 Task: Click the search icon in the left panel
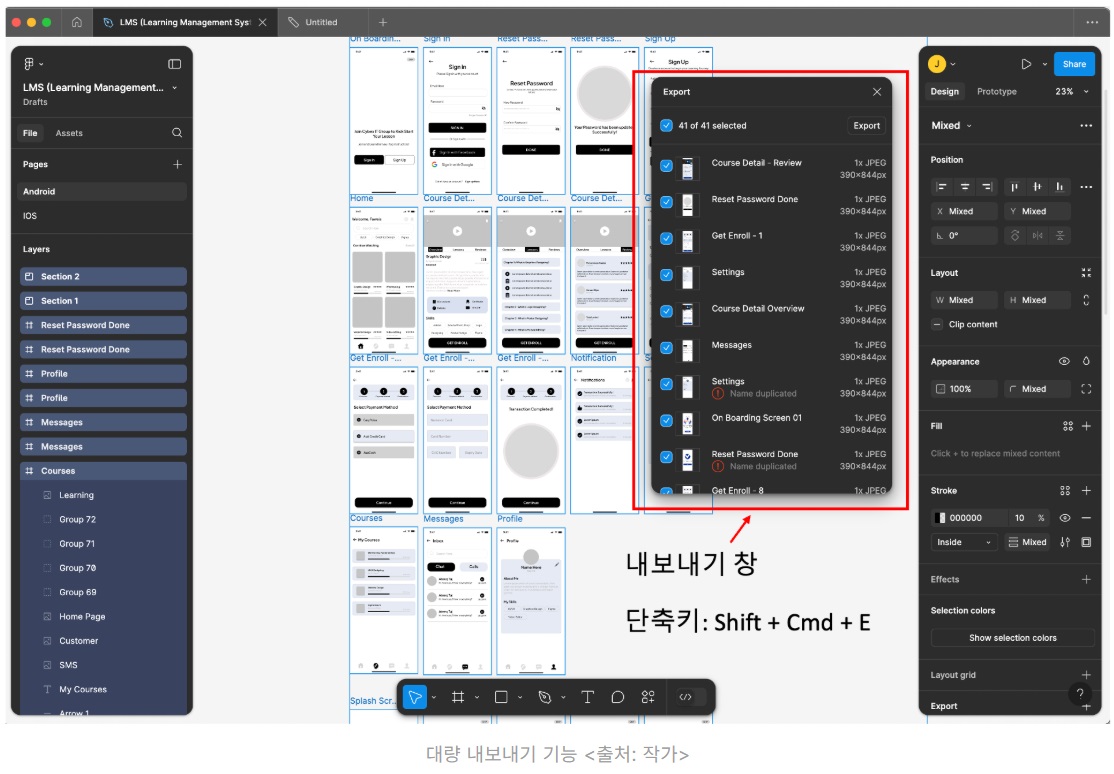[x=177, y=133]
